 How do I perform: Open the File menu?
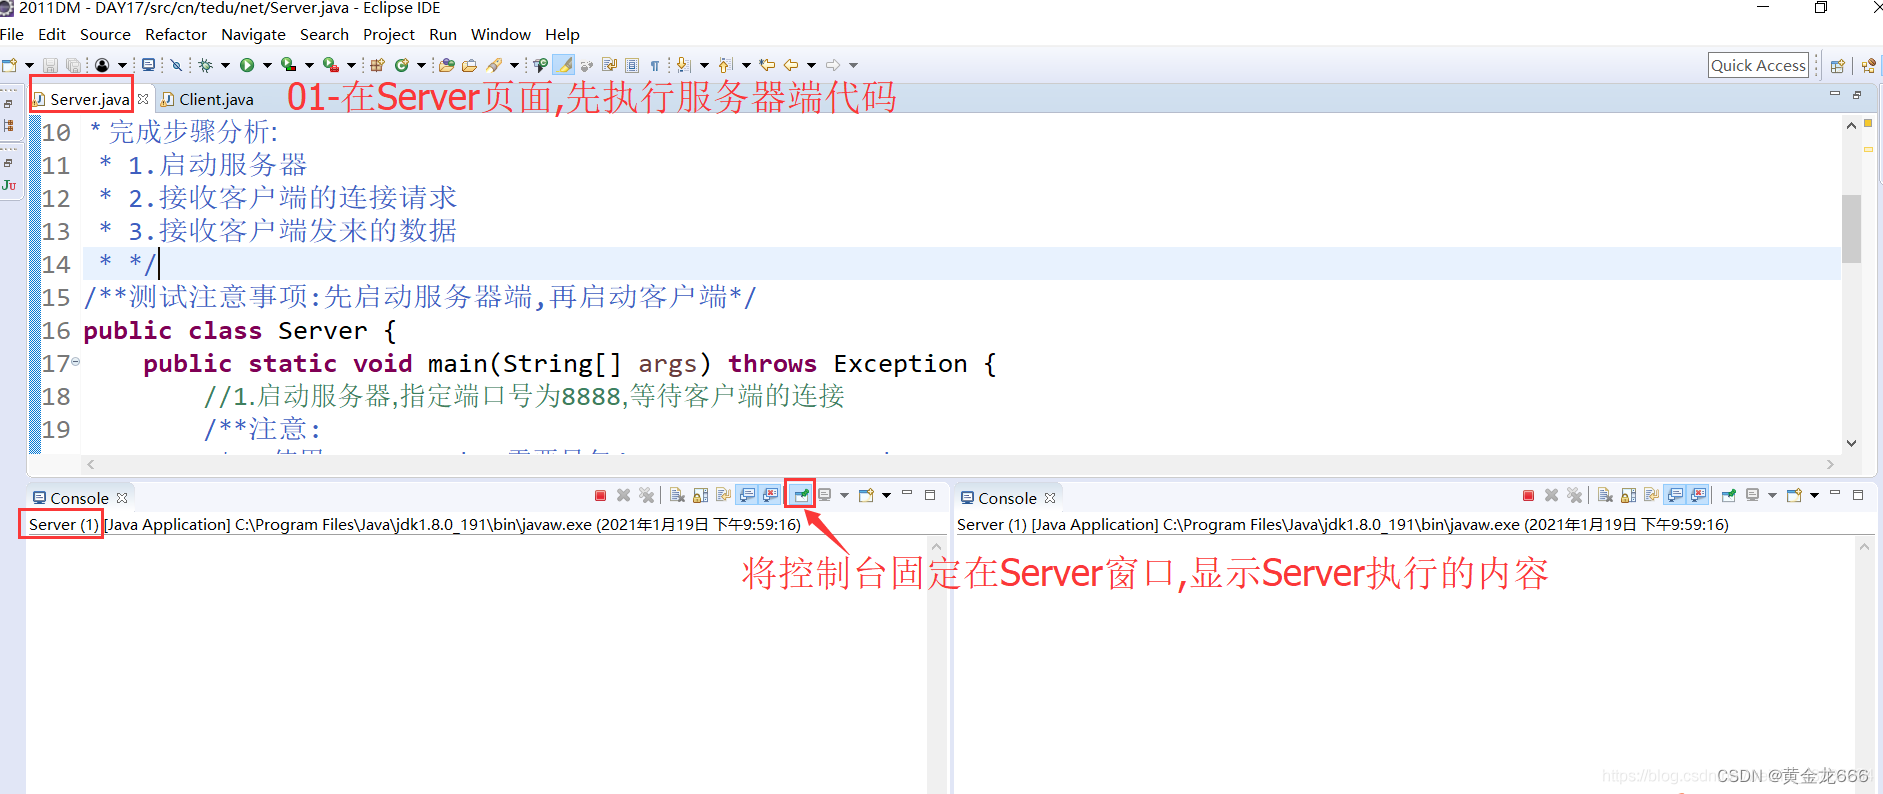click(x=12, y=34)
